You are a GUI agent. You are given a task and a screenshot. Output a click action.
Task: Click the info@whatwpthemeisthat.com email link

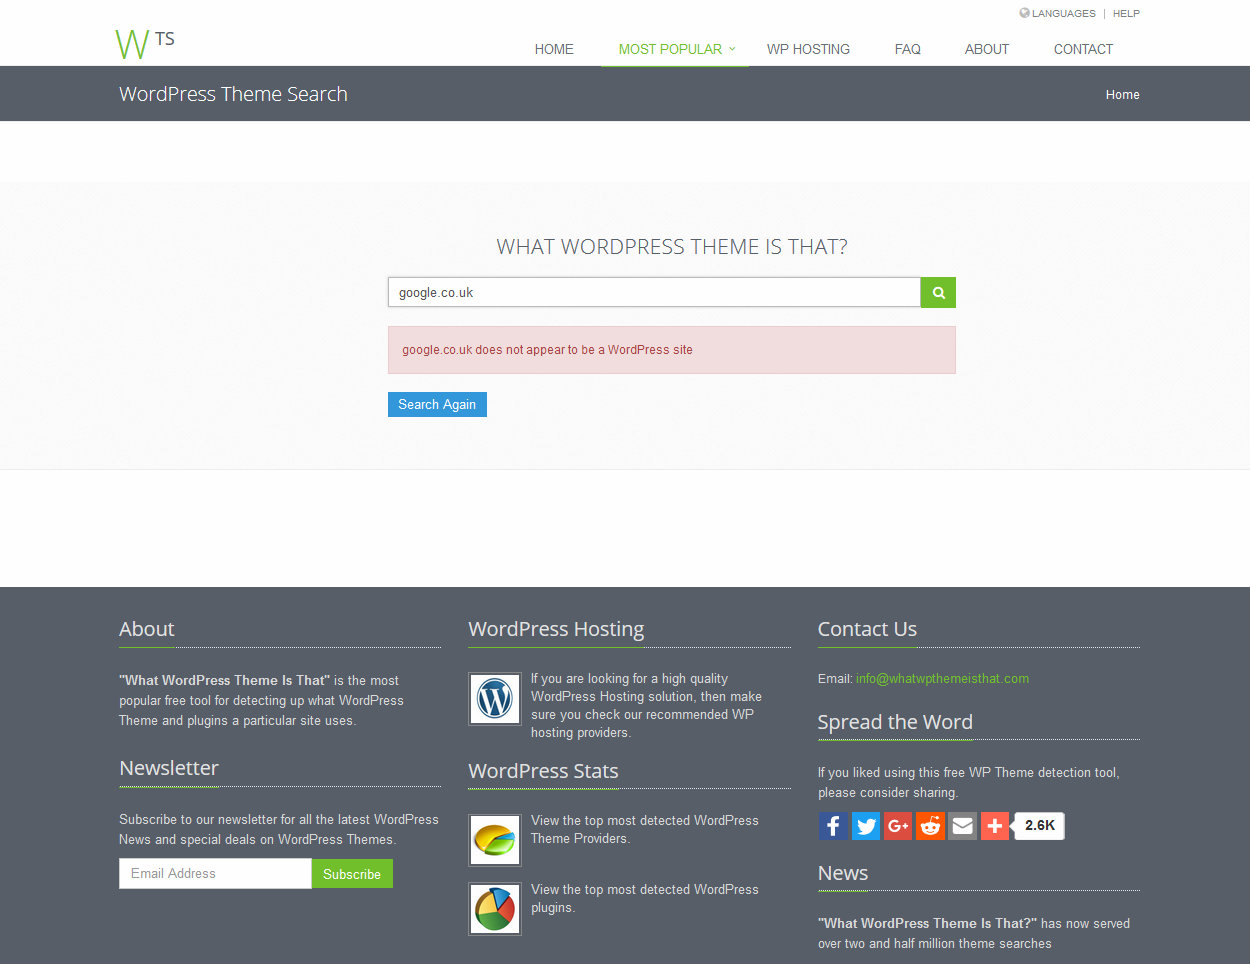pyautogui.click(x=942, y=678)
